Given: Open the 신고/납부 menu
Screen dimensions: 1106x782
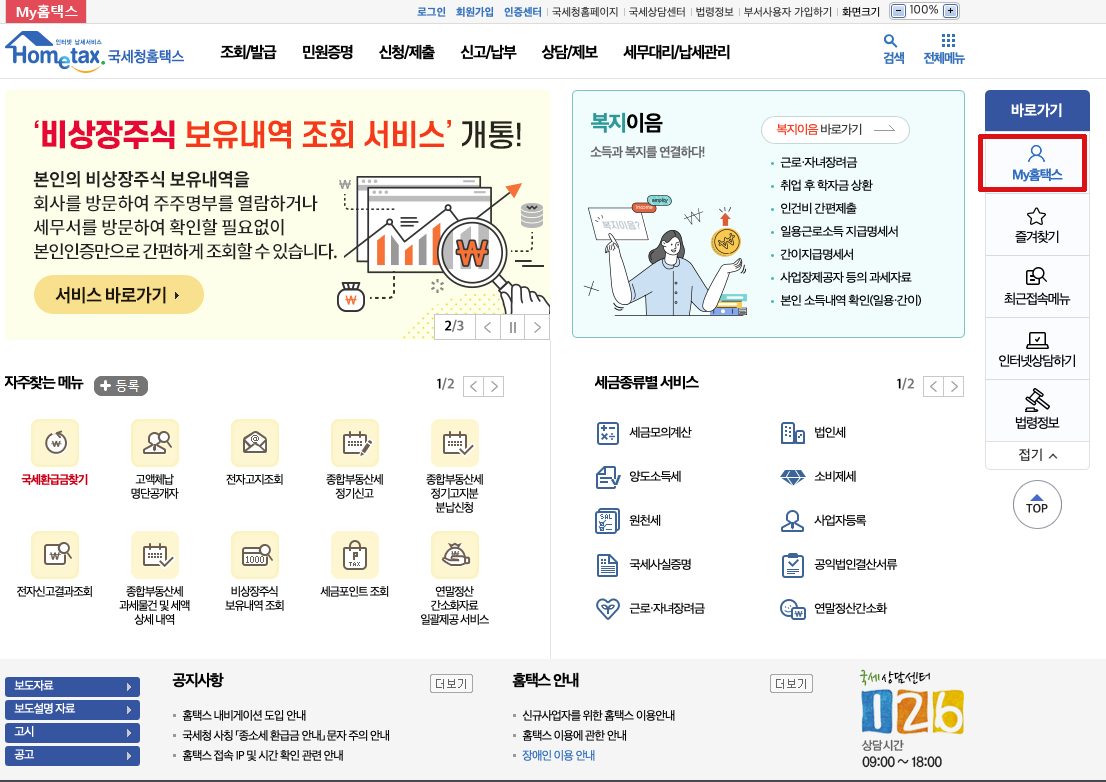Looking at the screenshot, I should click(x=488, y=52).
